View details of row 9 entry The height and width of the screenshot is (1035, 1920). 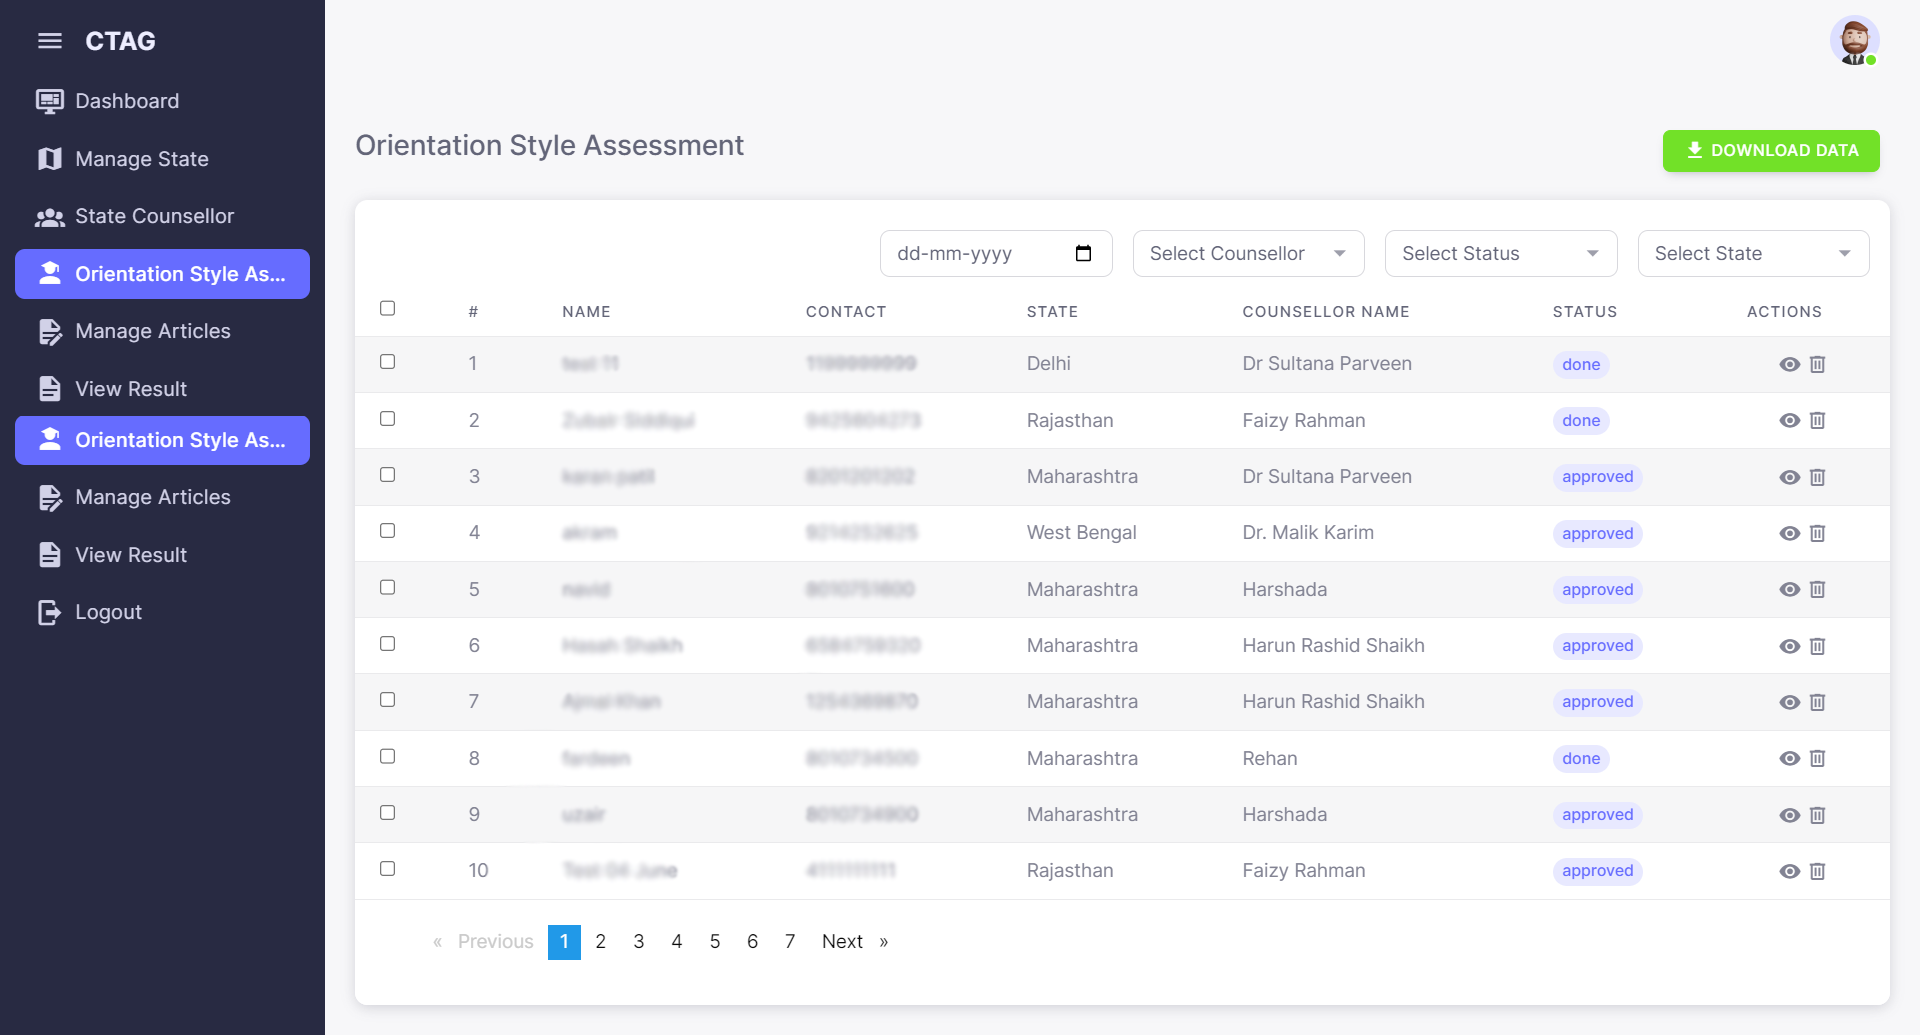(1790, 816)
